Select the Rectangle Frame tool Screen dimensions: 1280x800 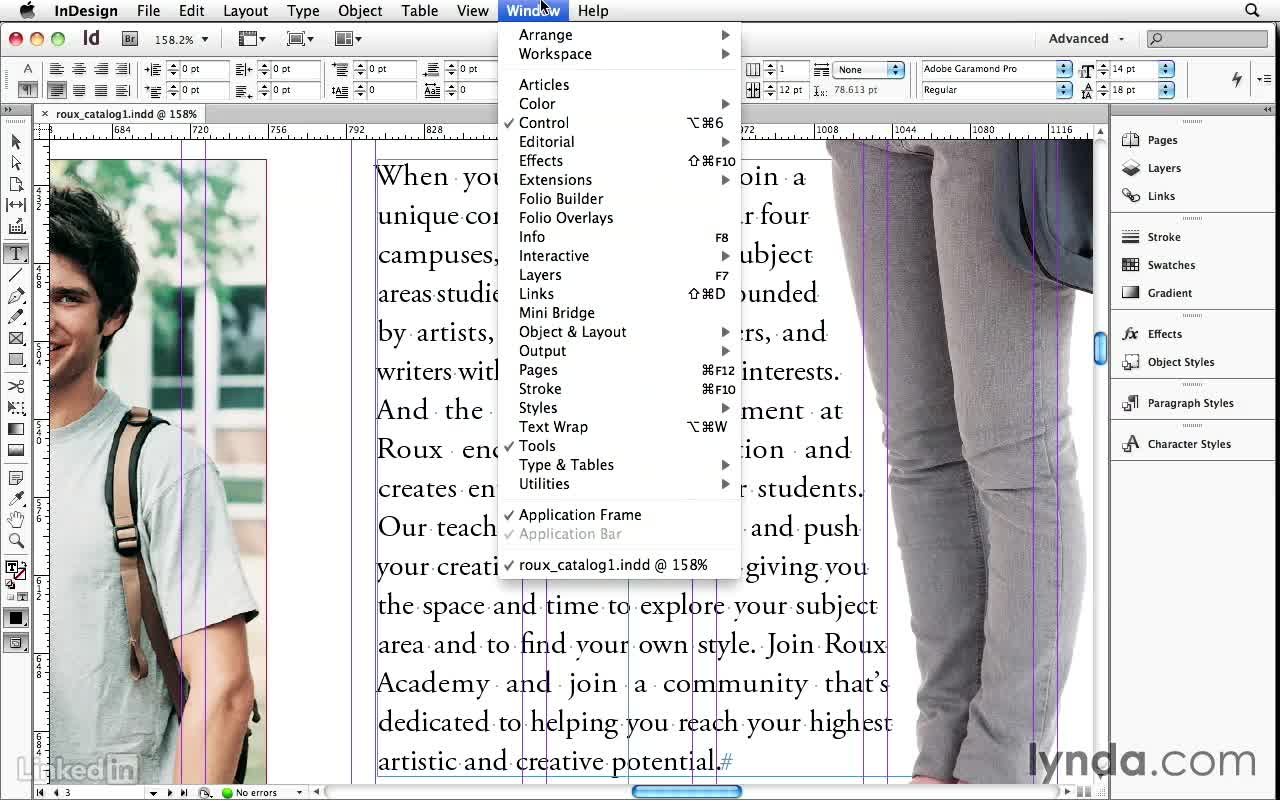[x=16, y=338]
